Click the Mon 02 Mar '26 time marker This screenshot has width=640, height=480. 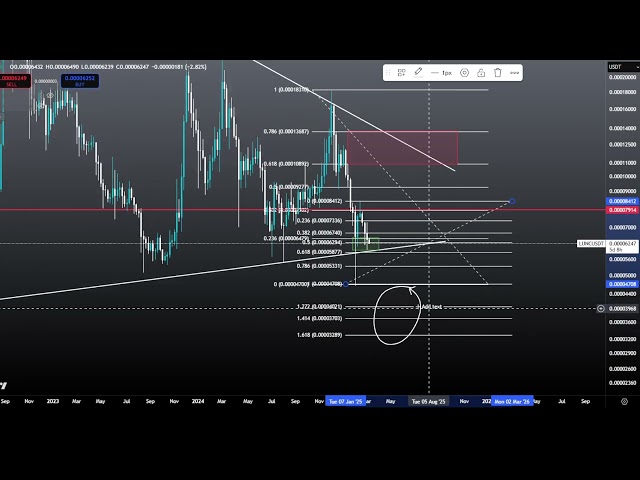click(x=511, y=400)
